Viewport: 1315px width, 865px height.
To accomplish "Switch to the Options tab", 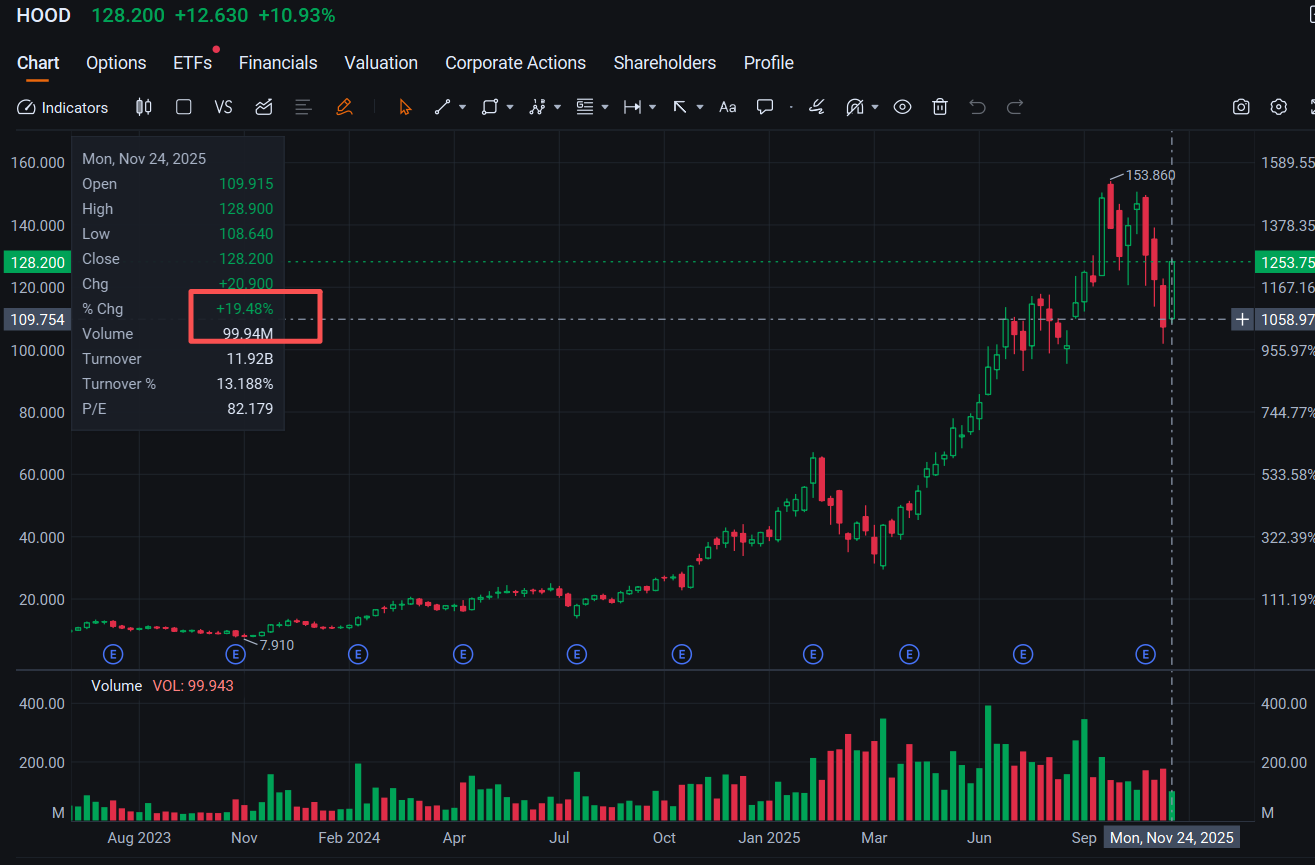I will [116, 63].
